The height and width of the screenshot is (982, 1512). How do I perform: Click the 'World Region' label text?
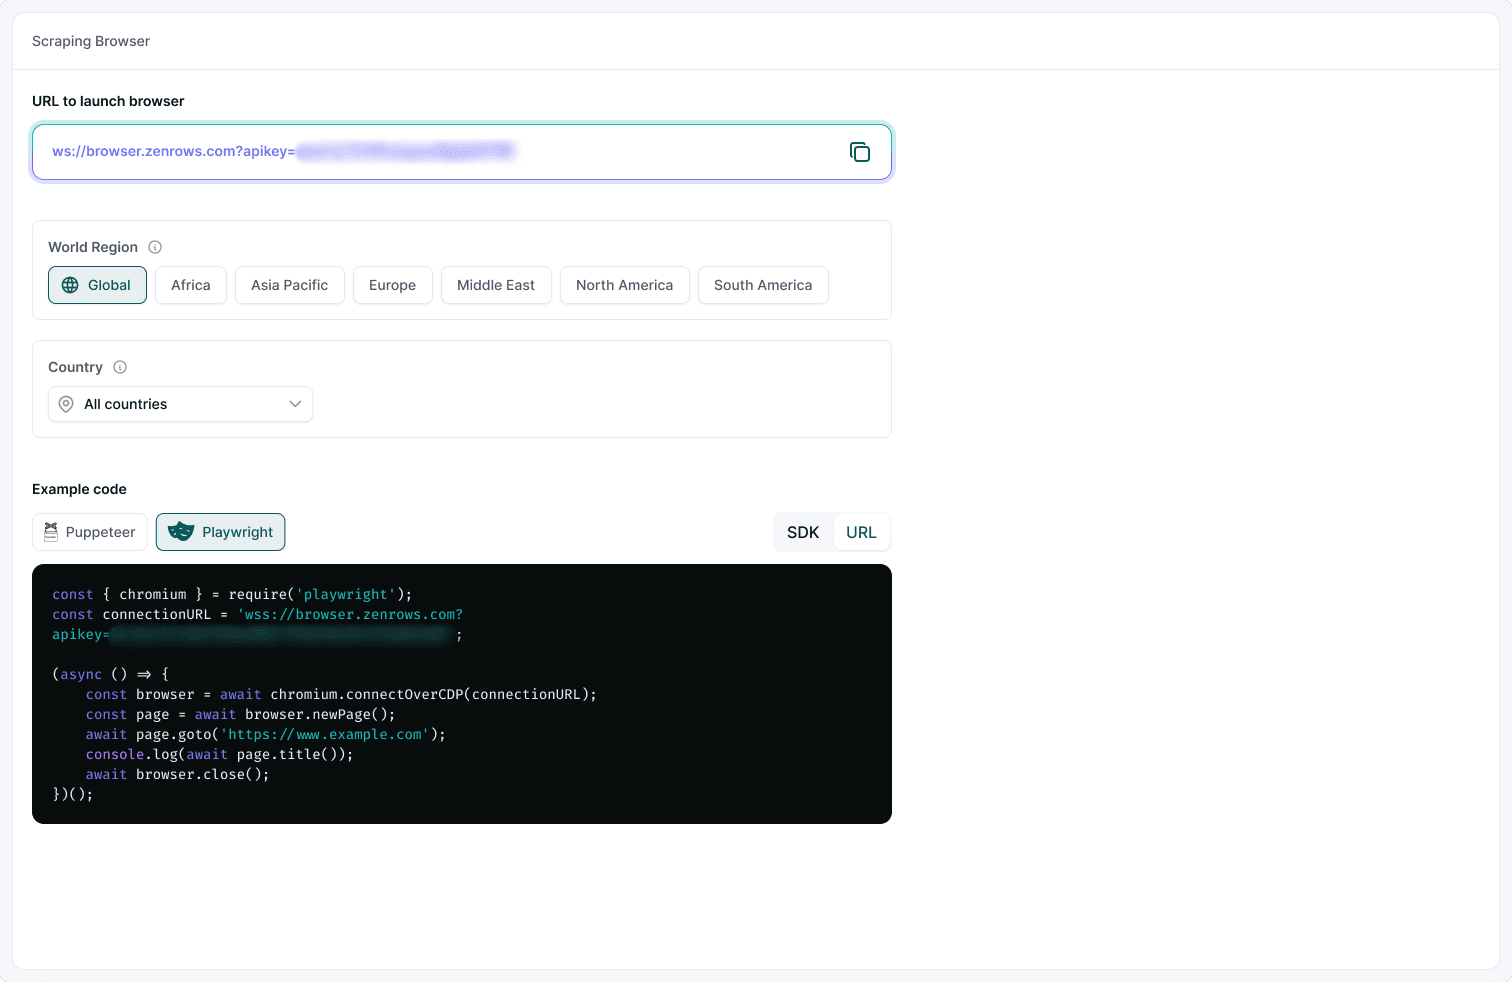(93, 247)
